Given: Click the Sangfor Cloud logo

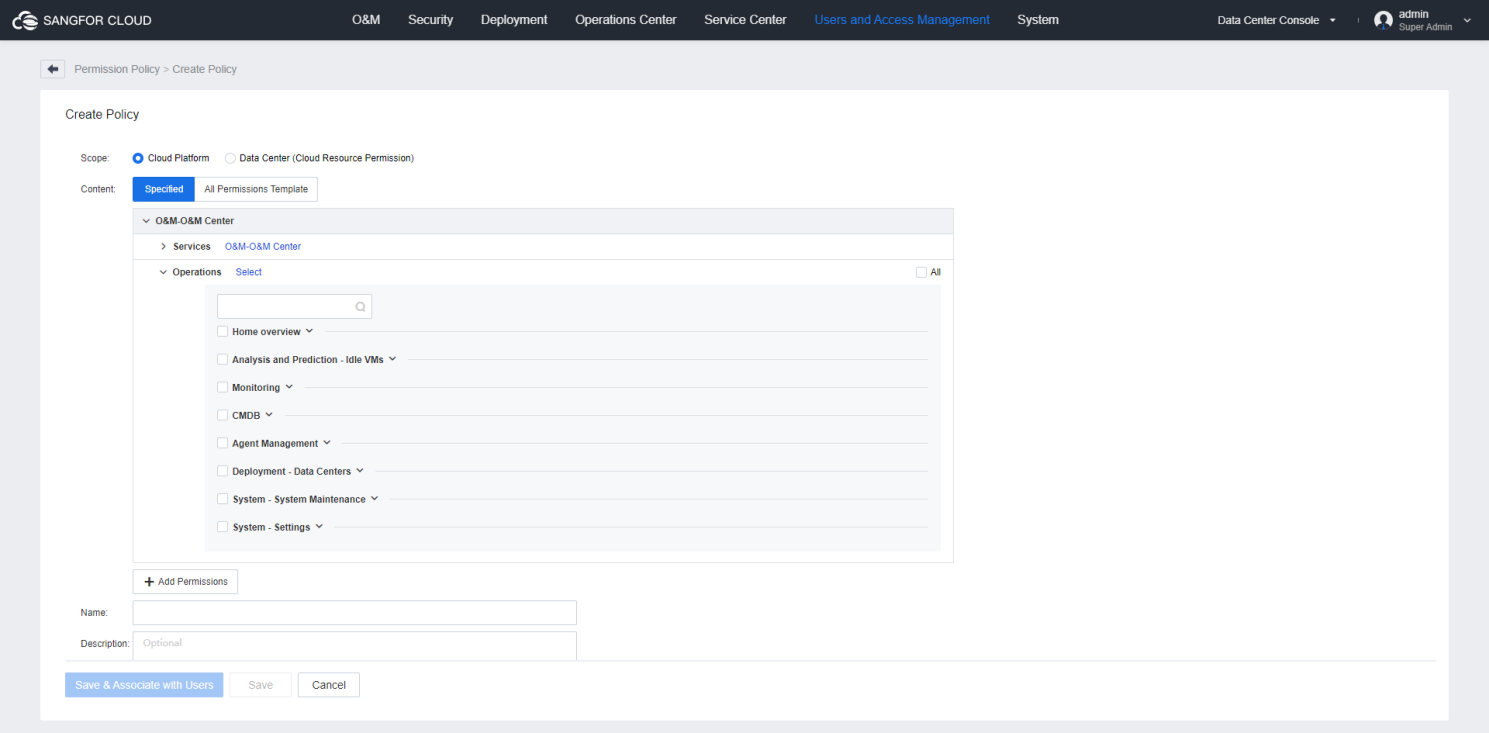Looking at the screenshot, I should [x=81, y=20].
